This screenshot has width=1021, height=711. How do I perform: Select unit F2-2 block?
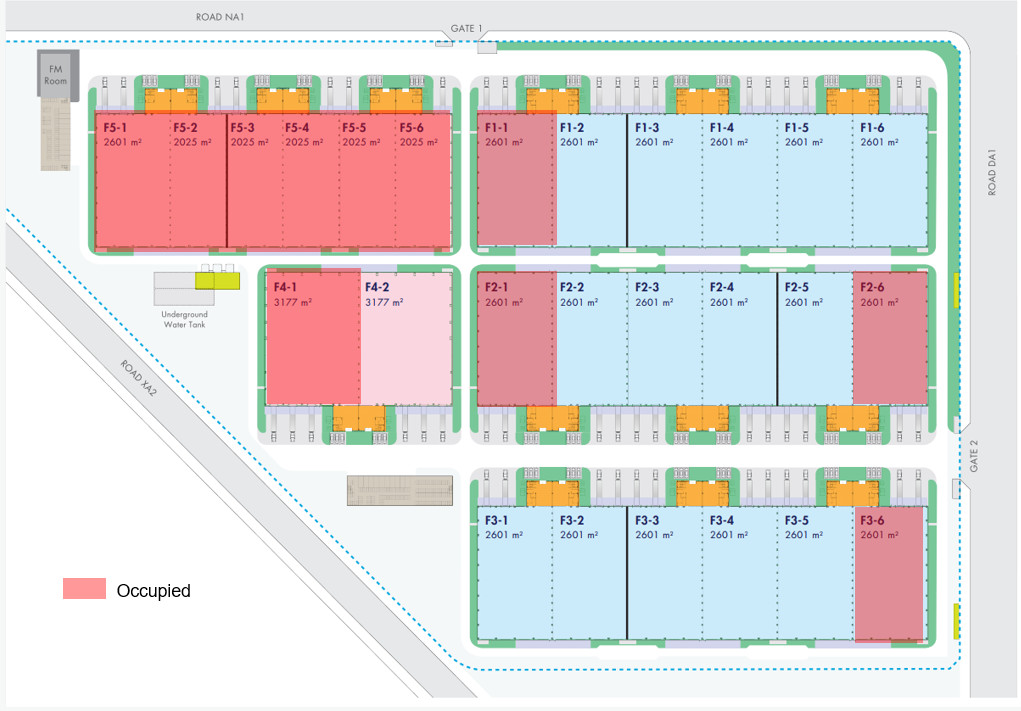coord(591,339)
